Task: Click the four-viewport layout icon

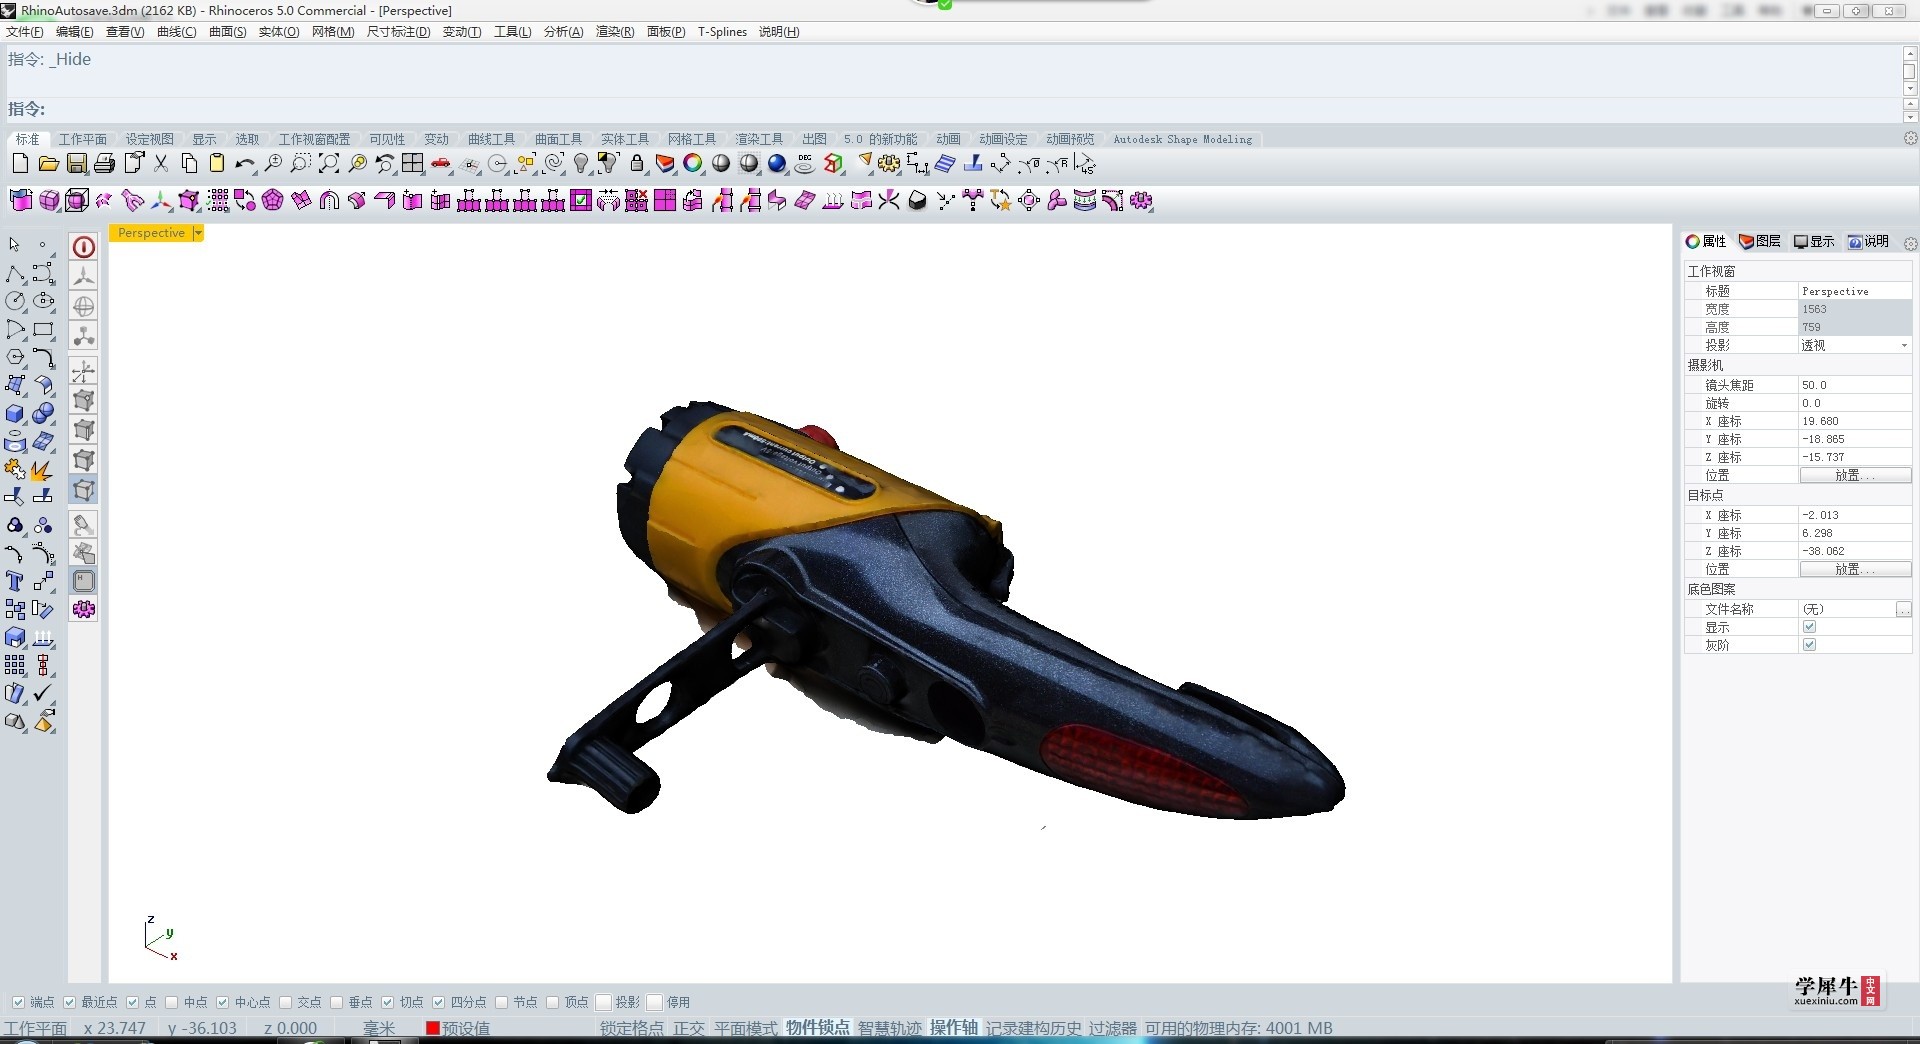Action: (413, 164)
